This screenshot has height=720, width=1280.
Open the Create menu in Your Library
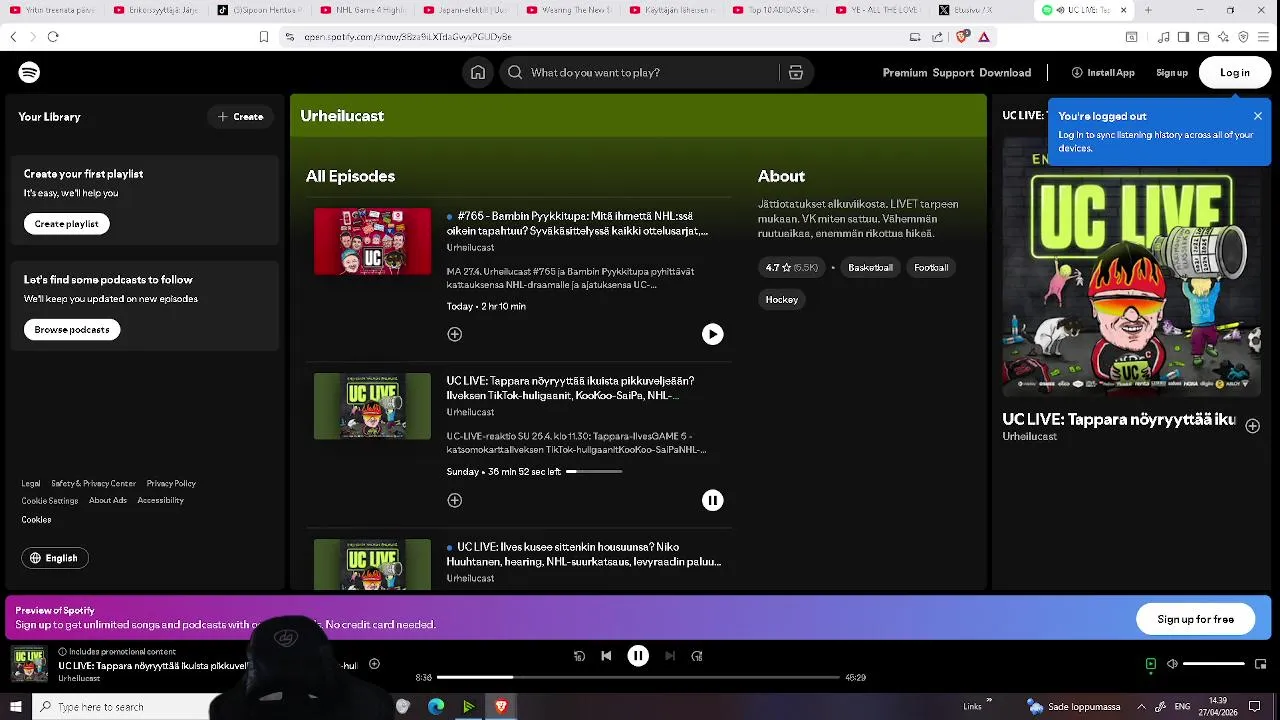(x=241, y=117)
